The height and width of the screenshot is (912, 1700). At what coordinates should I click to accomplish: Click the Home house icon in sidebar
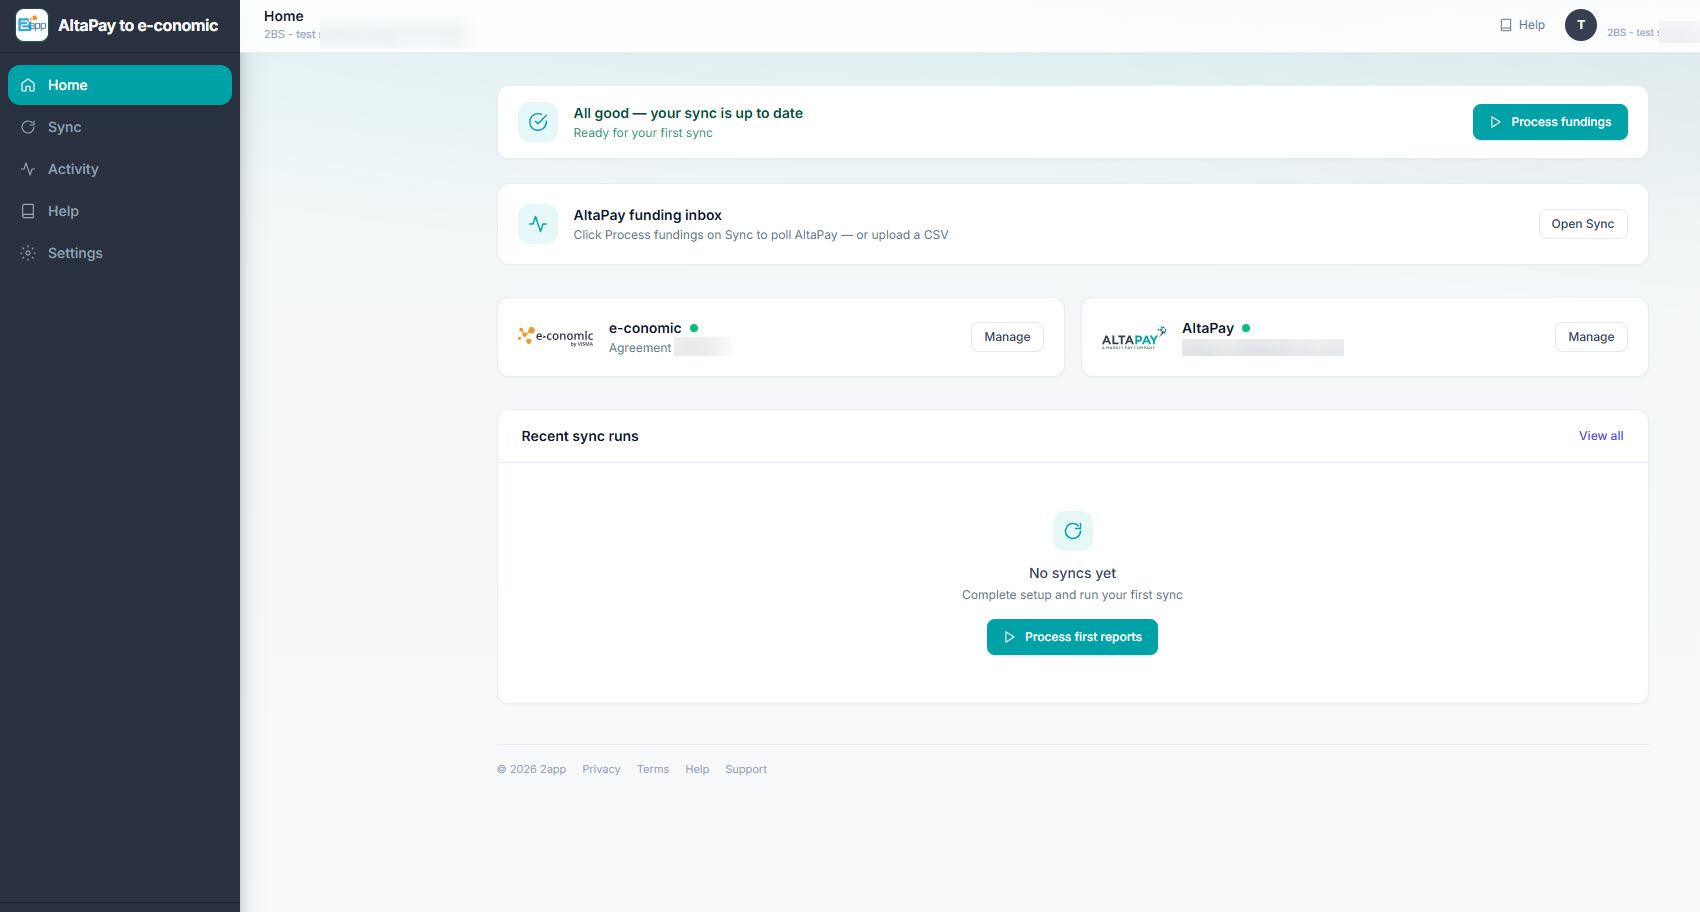click(28, 85)
